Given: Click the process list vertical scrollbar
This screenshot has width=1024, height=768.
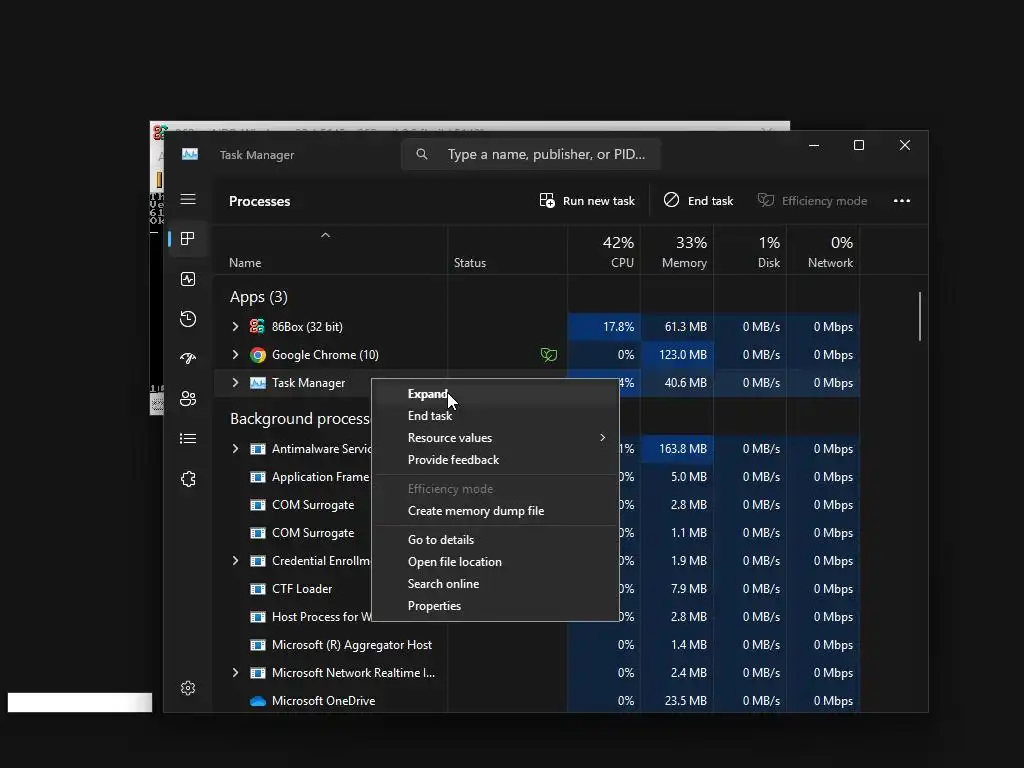Looking at the screenshot, I should click(x=920, y=316).
